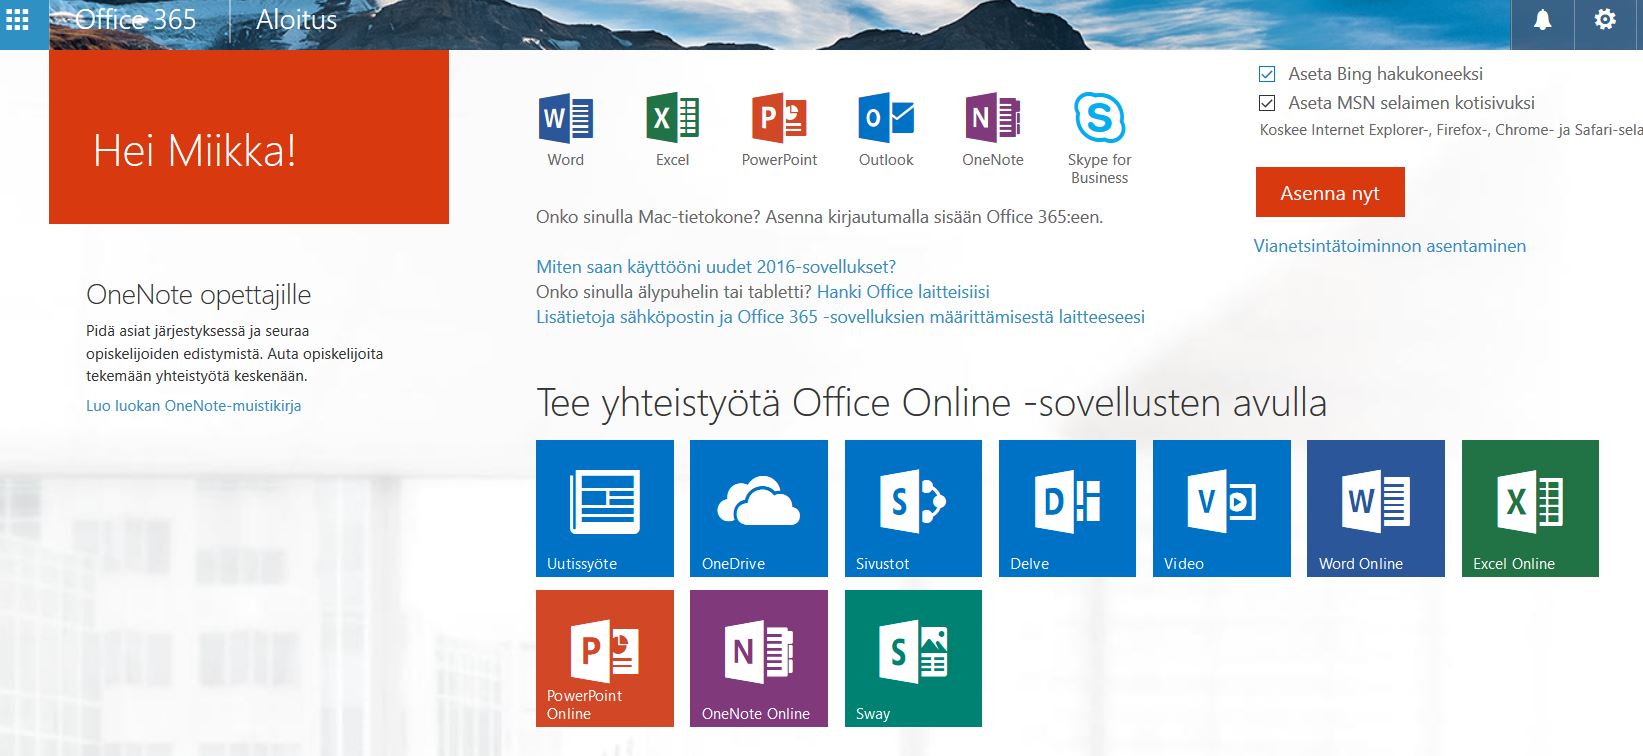Open the app launcher waffle icon

point(18,19)
